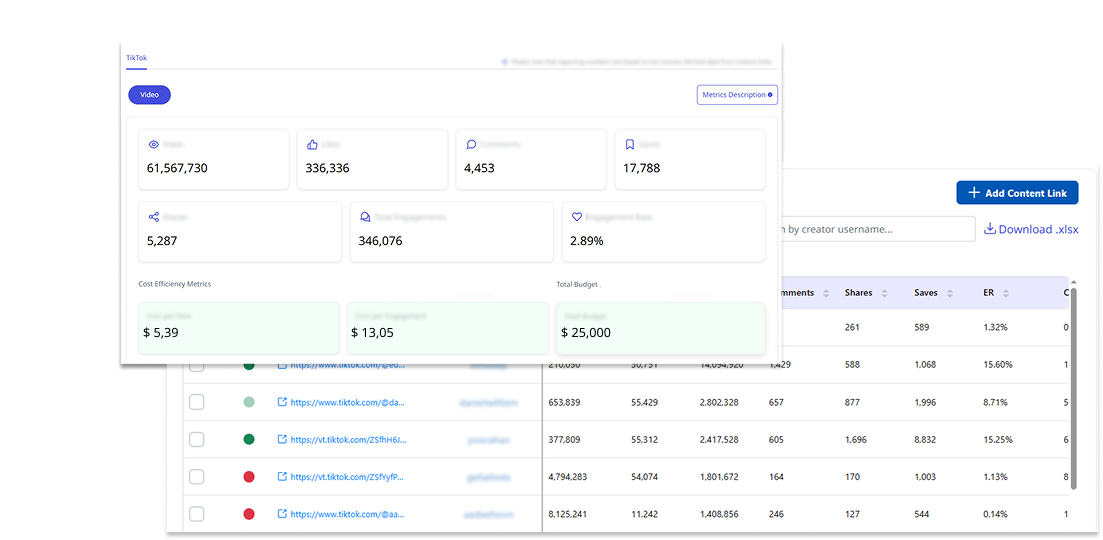Screen dimensions: 1103x540
Task: Open external link icon for tiktok.com/@da row
Action: coord(282,402)
